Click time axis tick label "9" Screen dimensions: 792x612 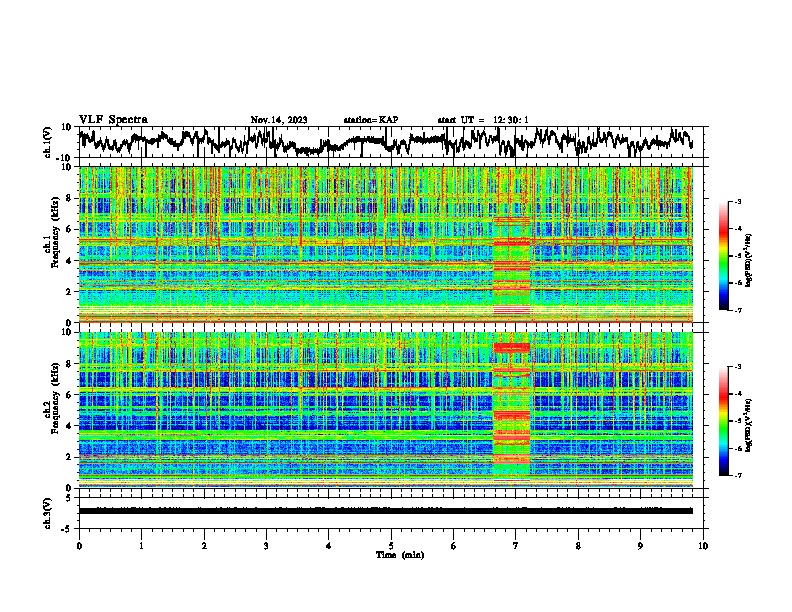640,546
